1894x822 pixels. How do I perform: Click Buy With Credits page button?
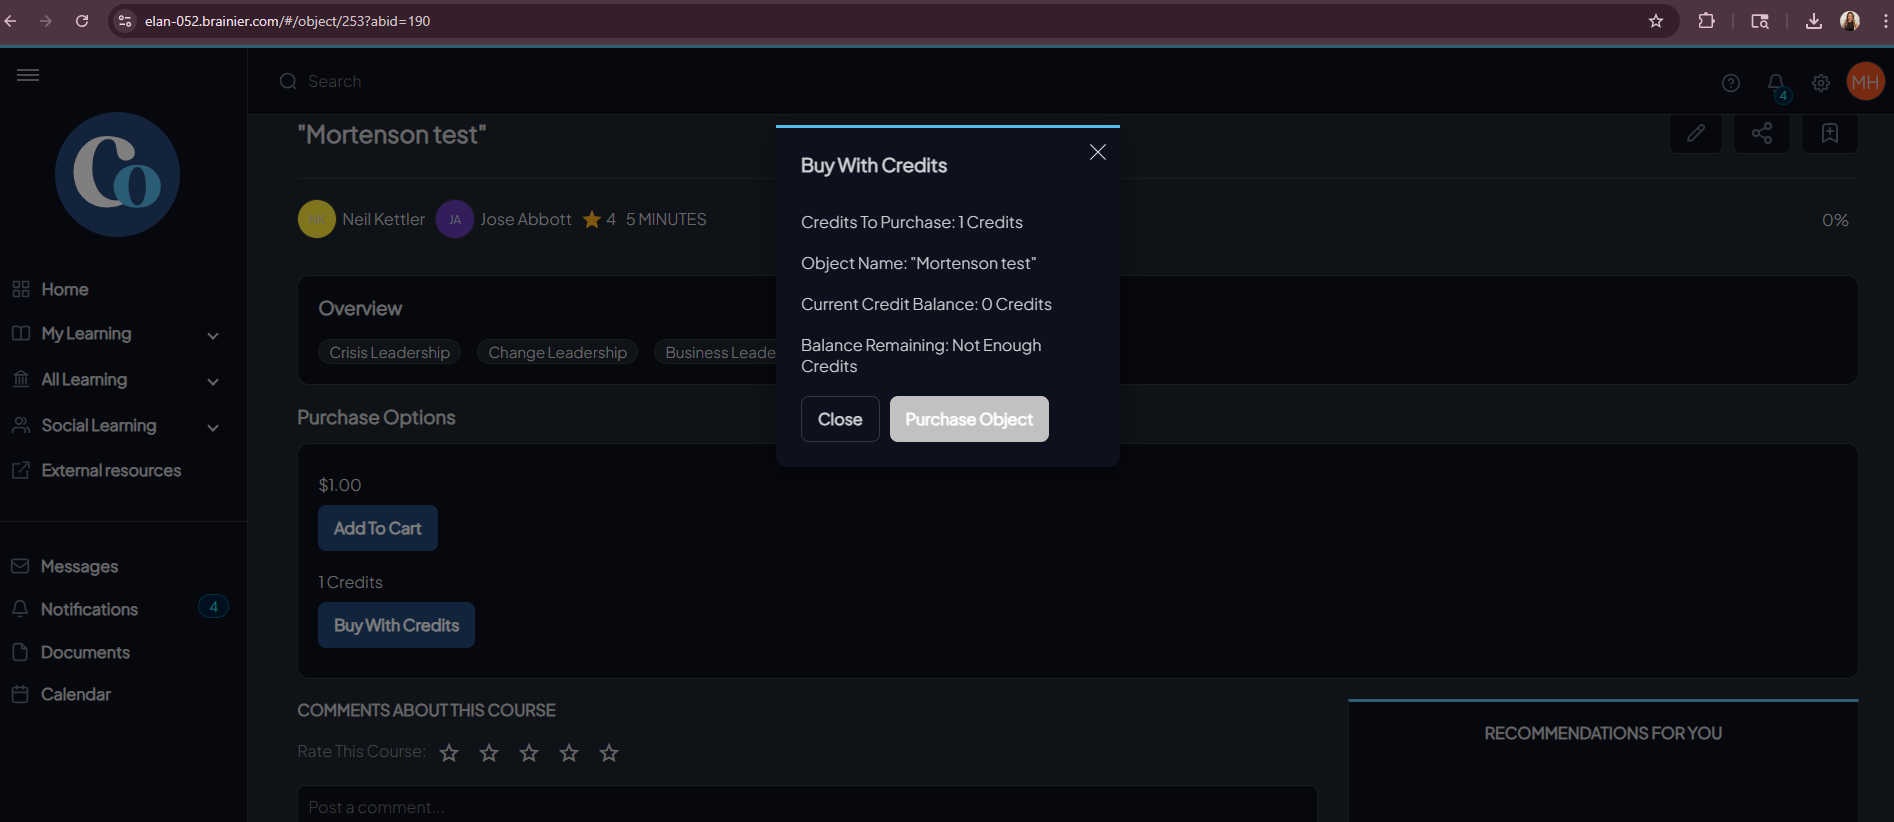coord(396,625)
